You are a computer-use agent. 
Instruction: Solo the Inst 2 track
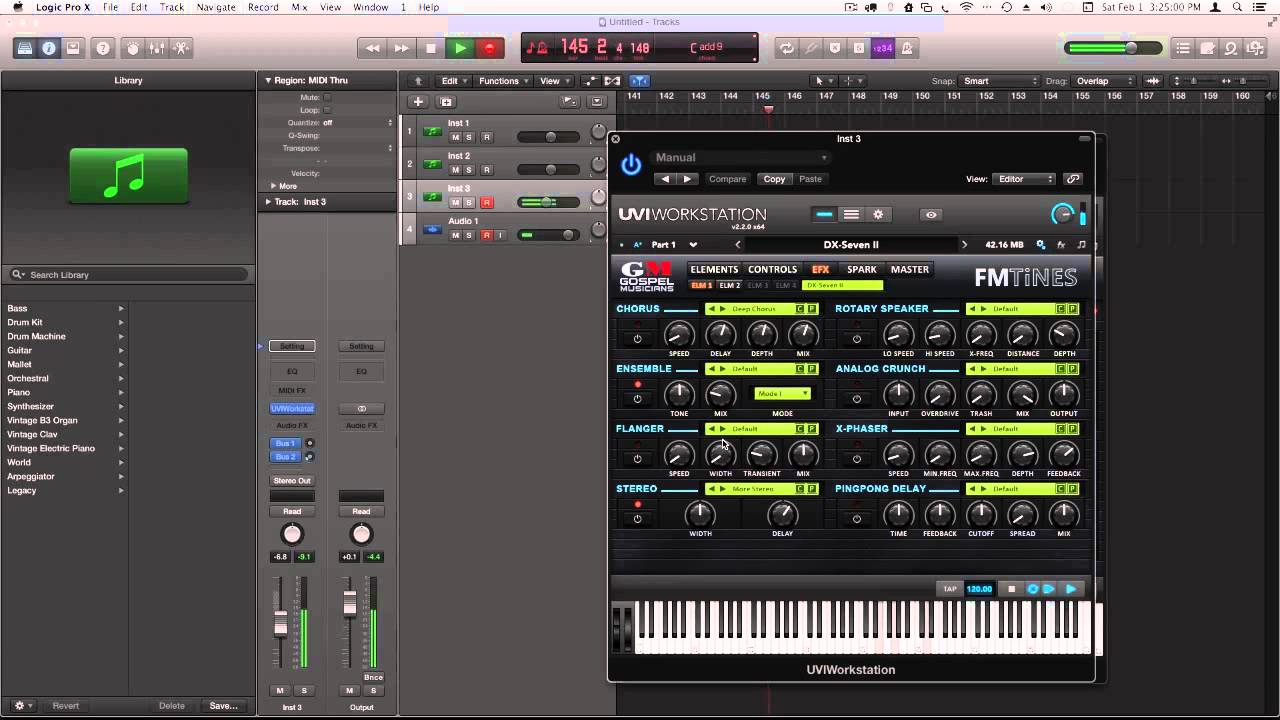469,170
